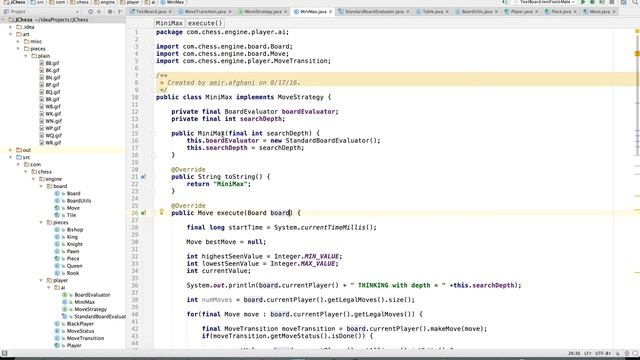Image resolution: width=640 pixels, height=360 pixels.
Task: Click the green Run button in toolbar
Action: tap(583, 2)
